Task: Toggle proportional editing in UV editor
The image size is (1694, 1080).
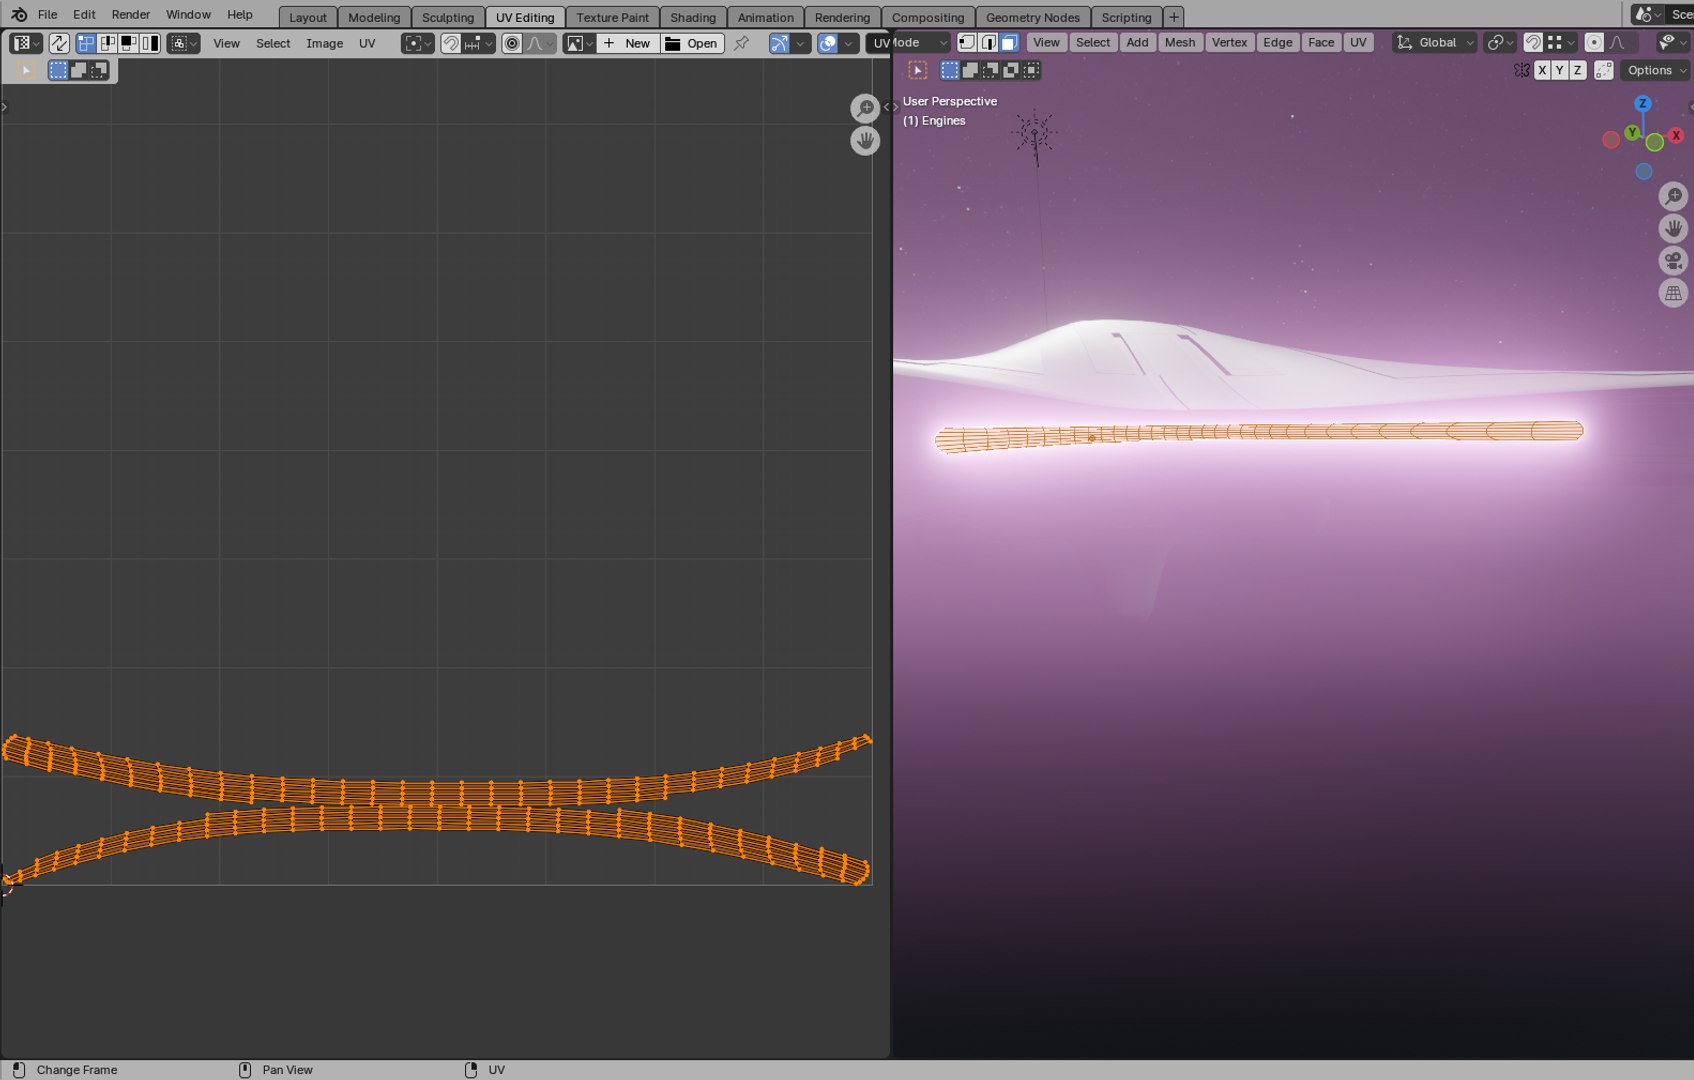Action: click(x=512, y=43)
